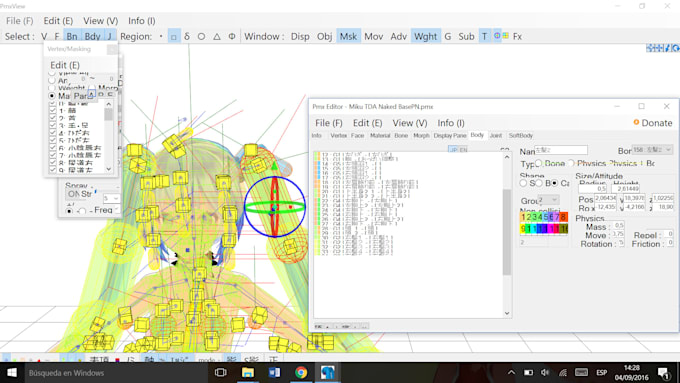This screenshot has height=383, width=680.
Task: Open the Mov window
Action: pos(373,36)
